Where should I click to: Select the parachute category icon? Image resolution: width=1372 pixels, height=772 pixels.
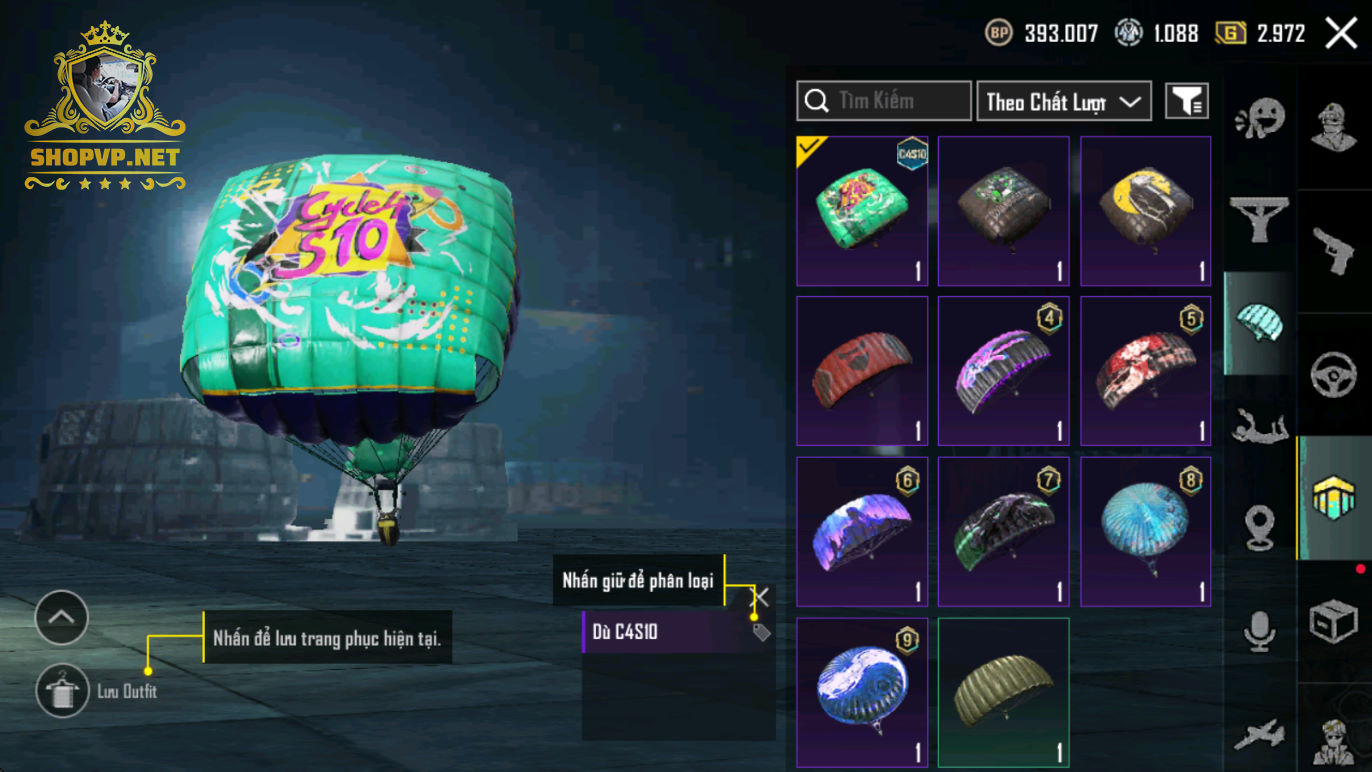pyautogui.click(x=1259, y=323)
